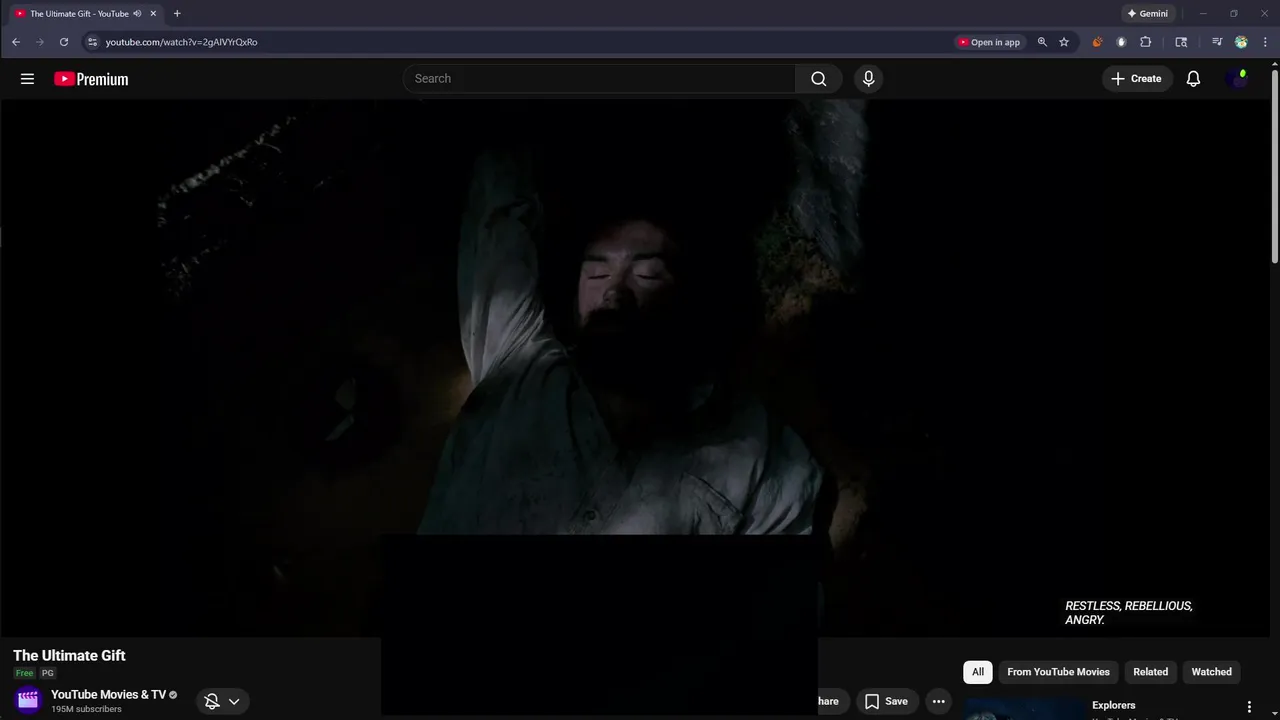Open the tab search side panel icon
Screen dimensions: 1280x720
[1181, 42]
